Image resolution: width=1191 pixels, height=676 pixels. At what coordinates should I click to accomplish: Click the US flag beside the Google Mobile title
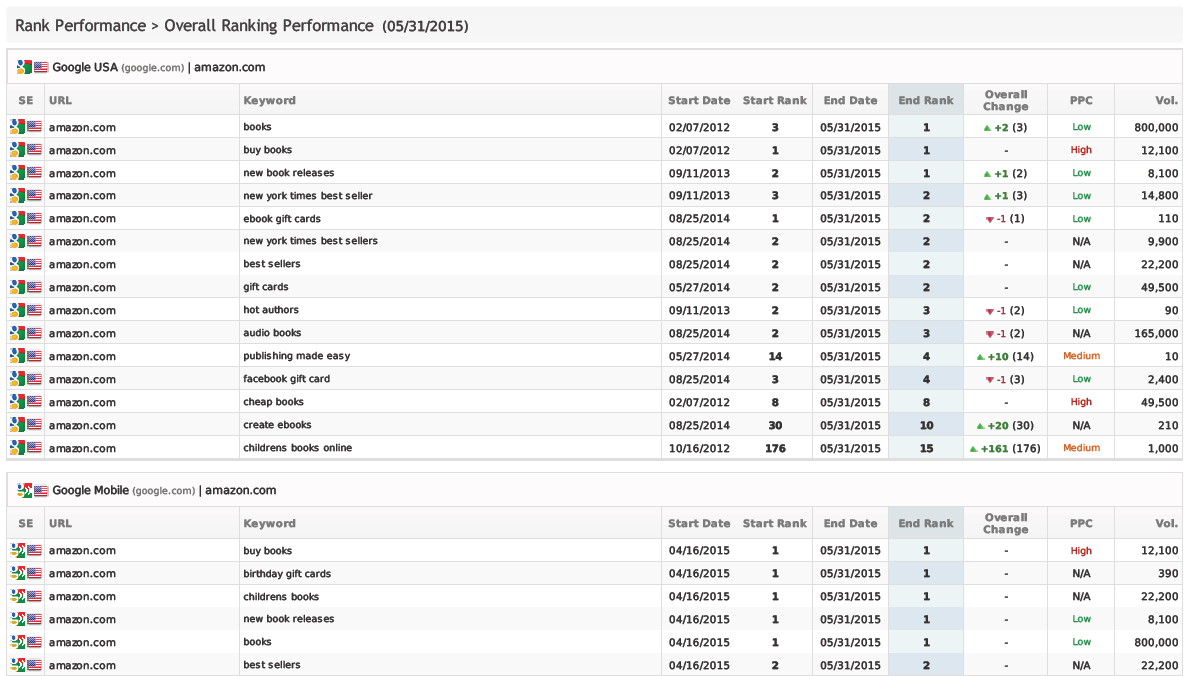[x=41, y=491]
